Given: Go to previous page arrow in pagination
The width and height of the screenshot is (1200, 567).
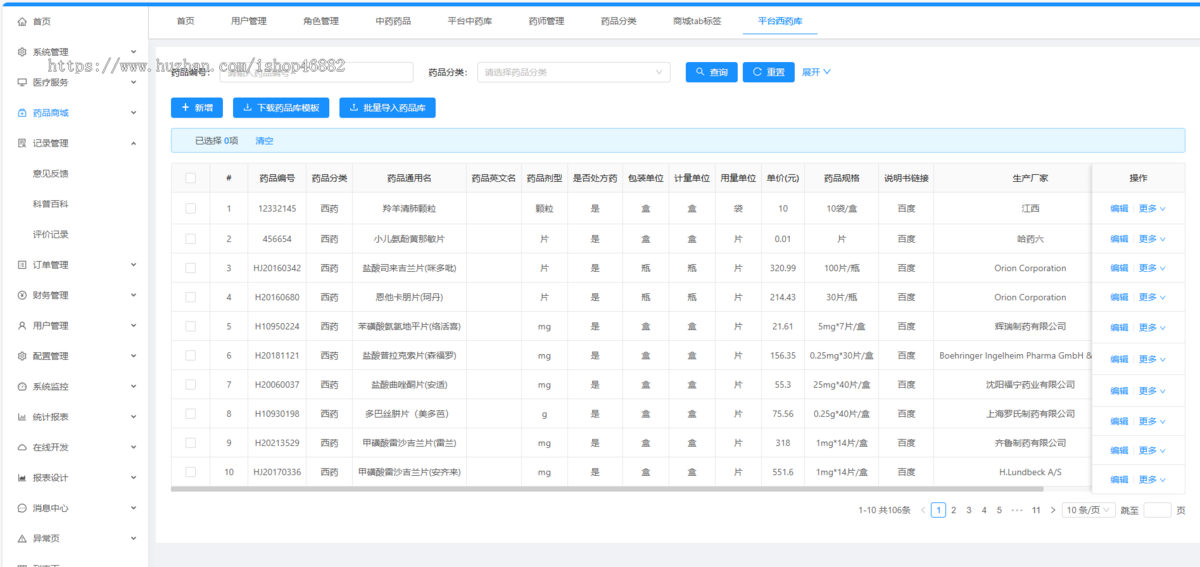Looking at the screenshot, I should tap(923, 510).
